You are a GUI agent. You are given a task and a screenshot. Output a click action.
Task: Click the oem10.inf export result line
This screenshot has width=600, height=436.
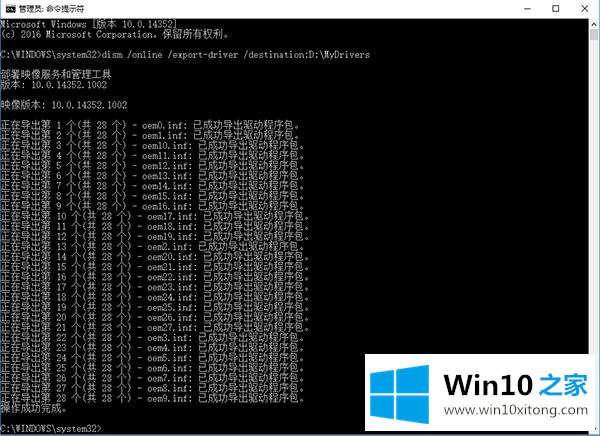pos(152,145)
